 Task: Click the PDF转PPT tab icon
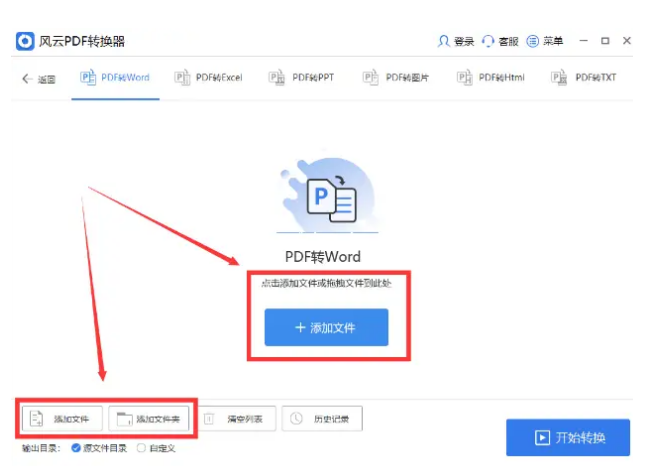coord(276,77)
